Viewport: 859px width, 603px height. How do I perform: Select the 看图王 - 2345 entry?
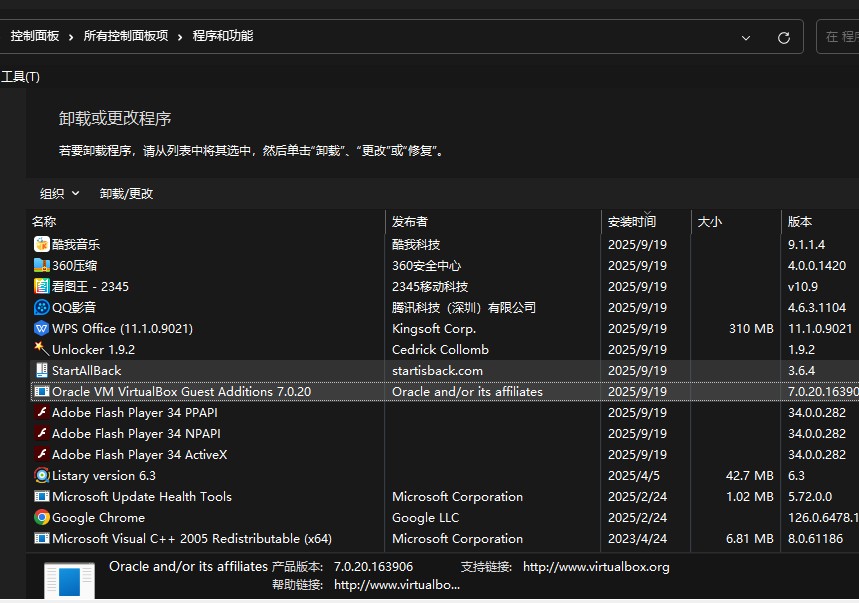[90, 286]
